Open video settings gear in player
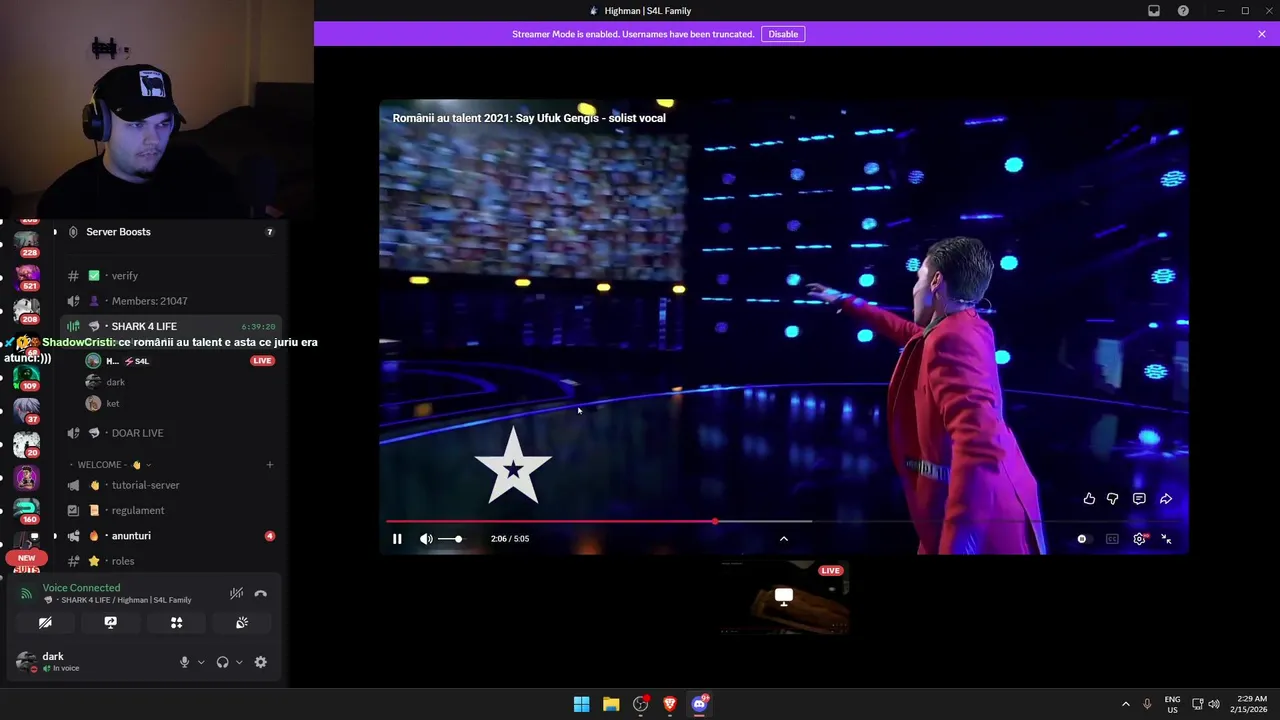The width and height of the screenshot is (1280, 720). pos(1140,539)
